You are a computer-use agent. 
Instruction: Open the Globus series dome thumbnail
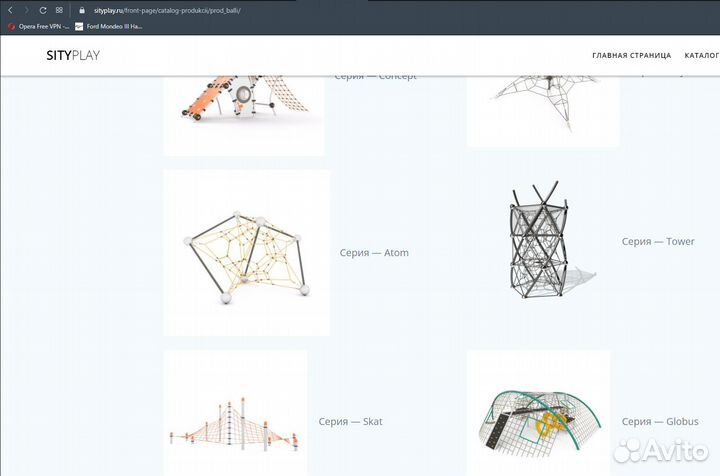coord(539,413)
